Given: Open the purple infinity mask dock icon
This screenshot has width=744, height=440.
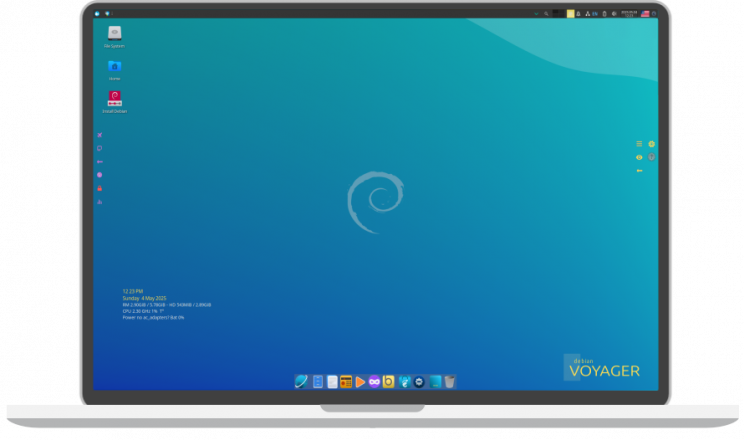Looking at the screenshot, I should tap(374, 382).
